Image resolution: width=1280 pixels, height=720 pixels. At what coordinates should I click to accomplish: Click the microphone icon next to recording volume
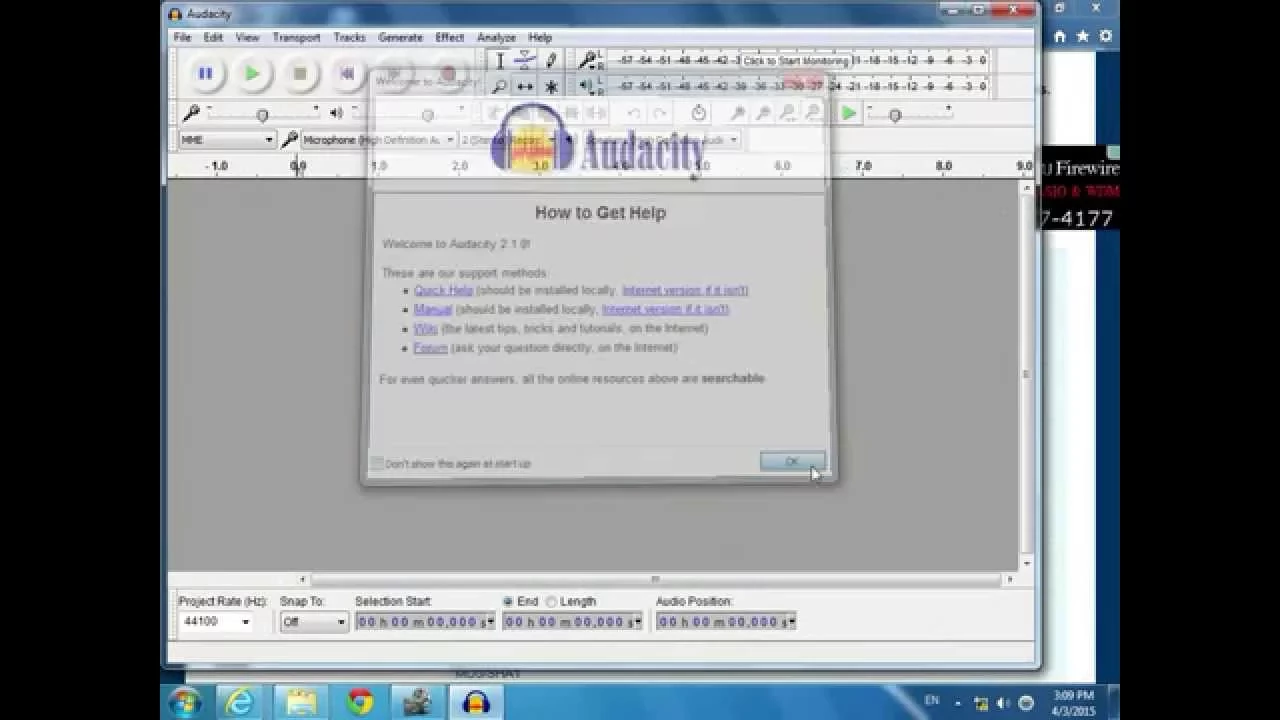pos(191,114)
